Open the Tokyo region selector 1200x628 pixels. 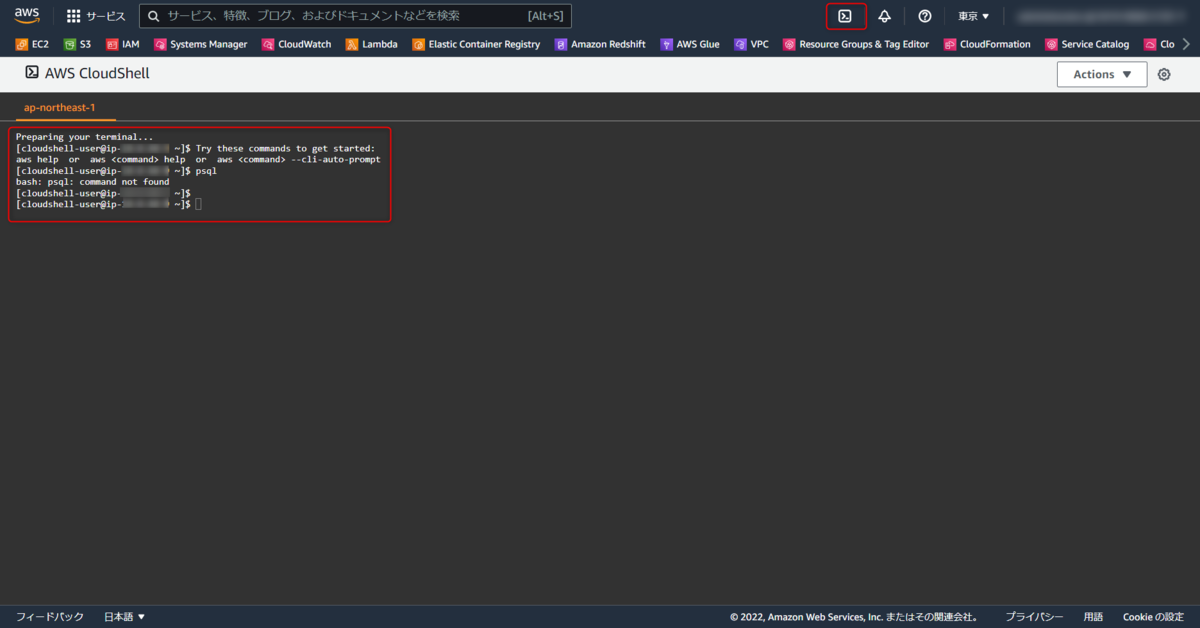[x=973, y=16]
